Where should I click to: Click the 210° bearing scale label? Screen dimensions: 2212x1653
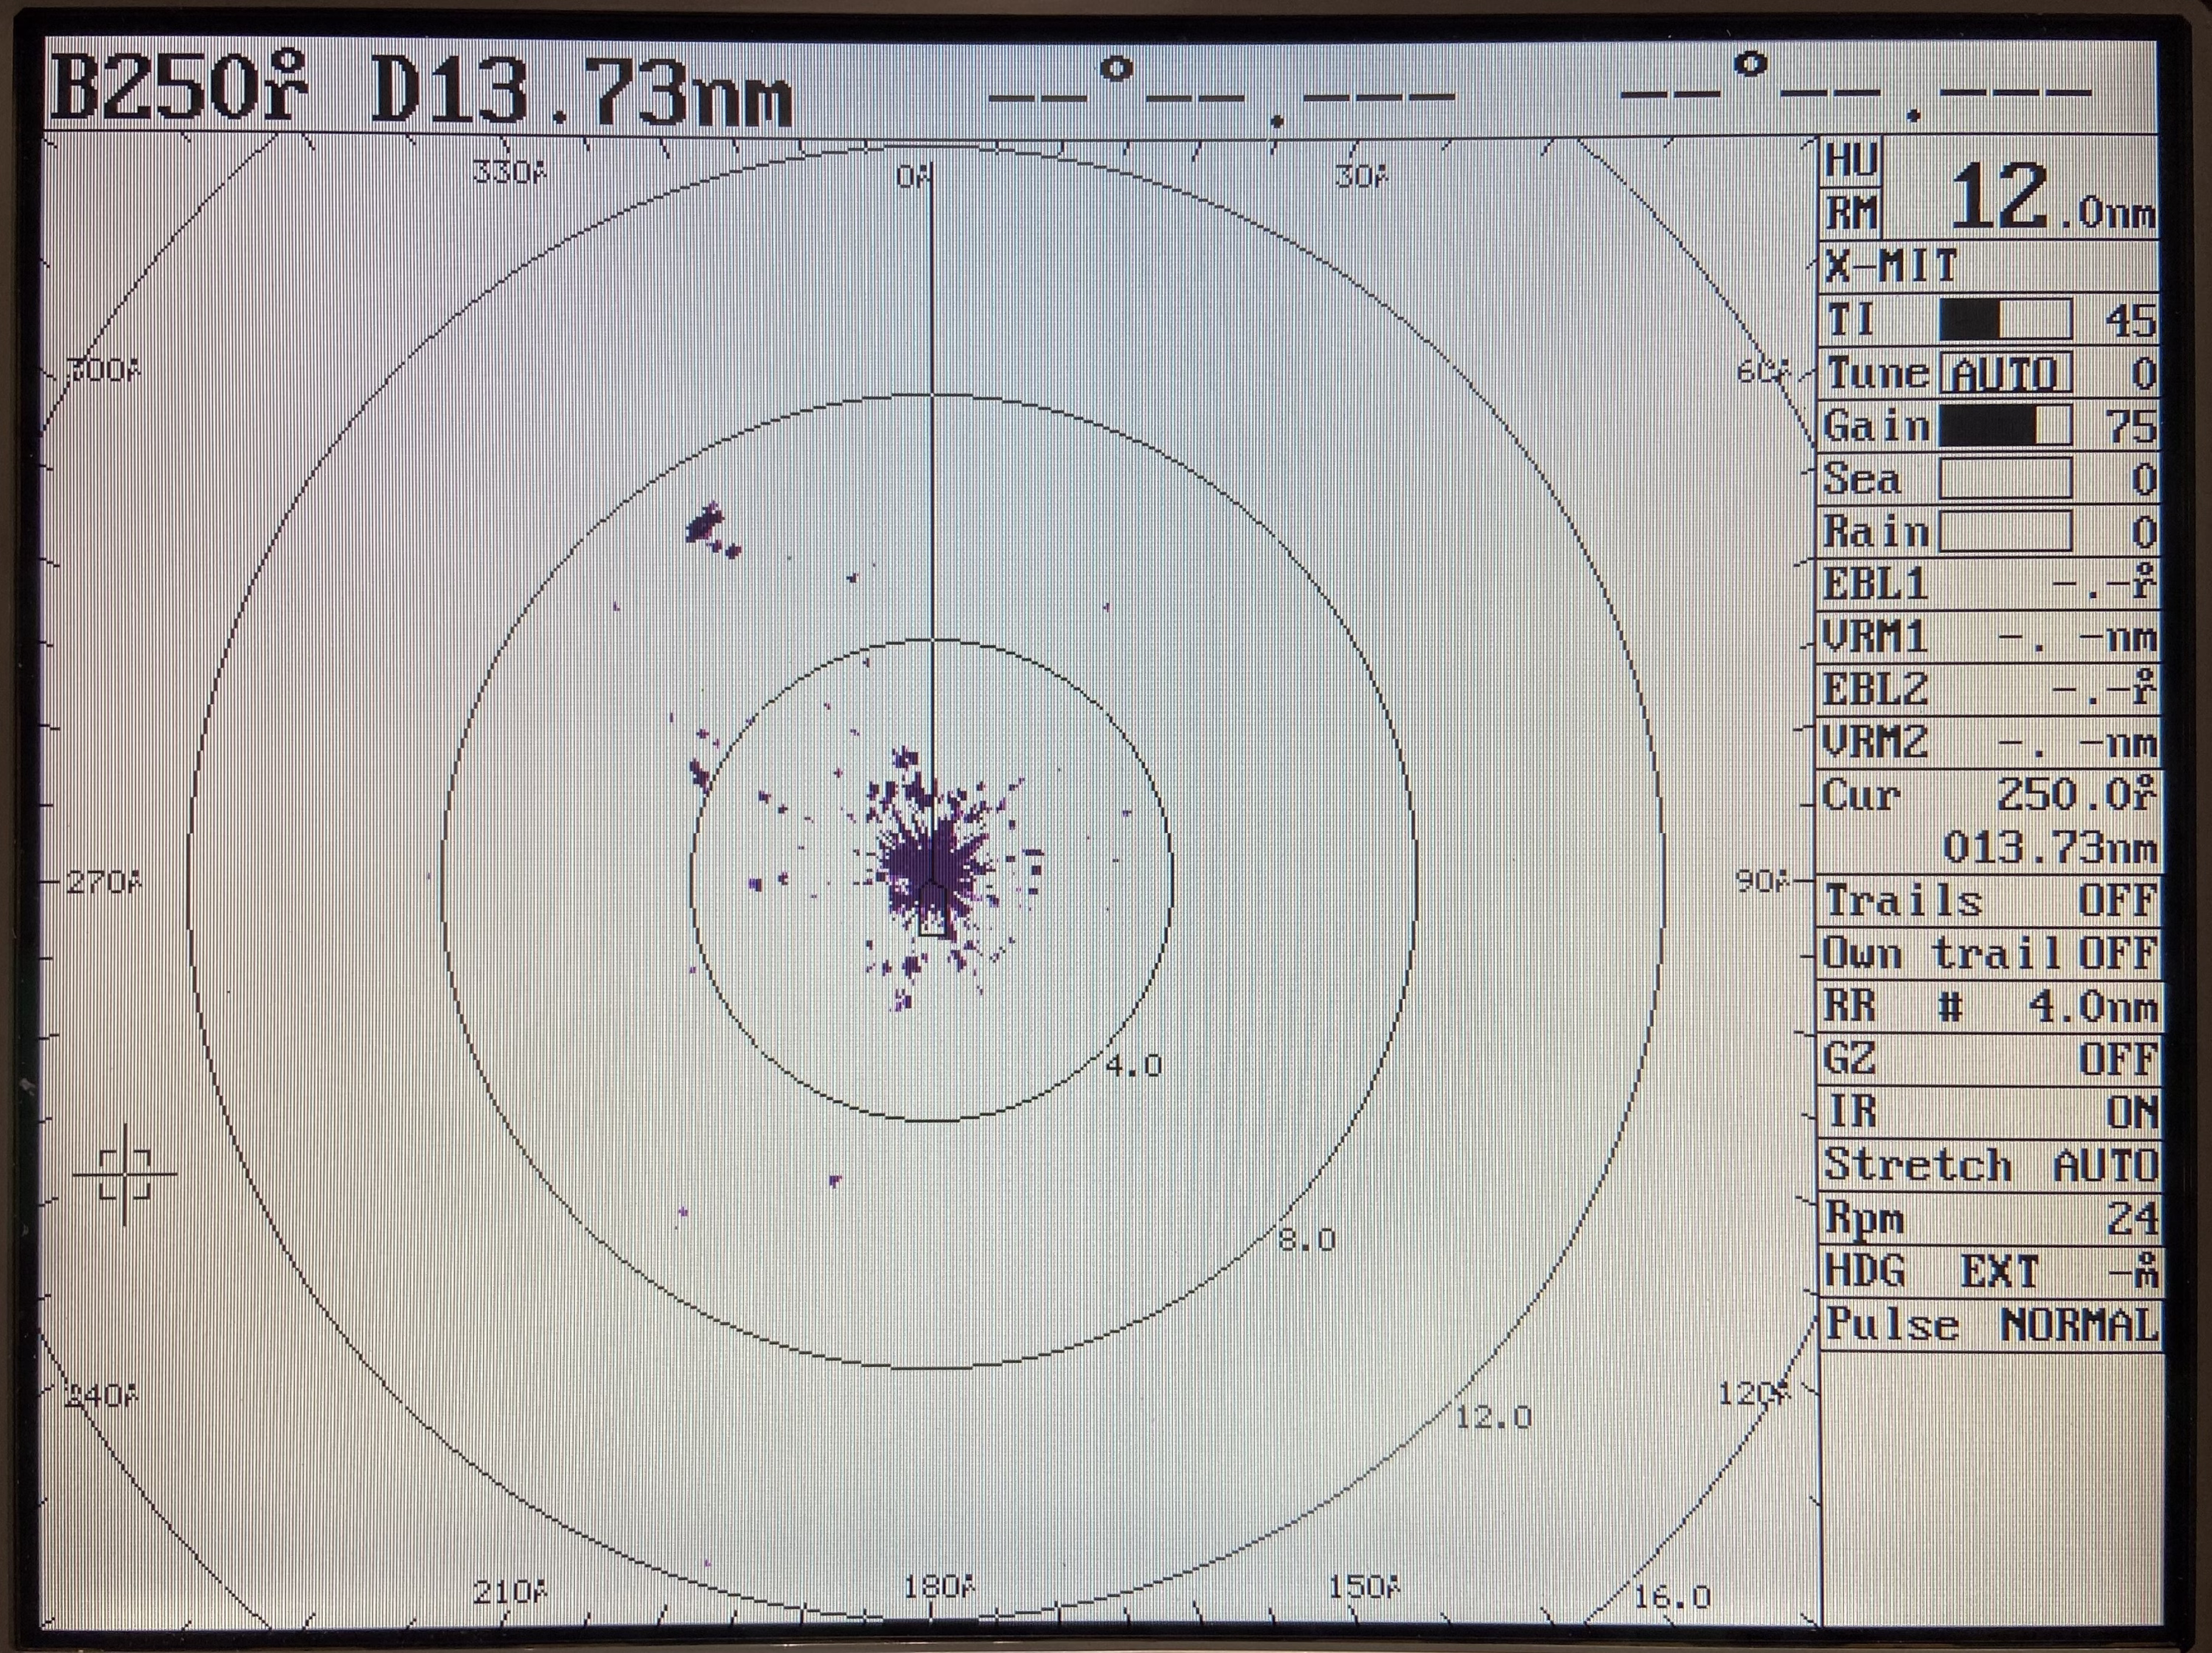[510, 1592]
